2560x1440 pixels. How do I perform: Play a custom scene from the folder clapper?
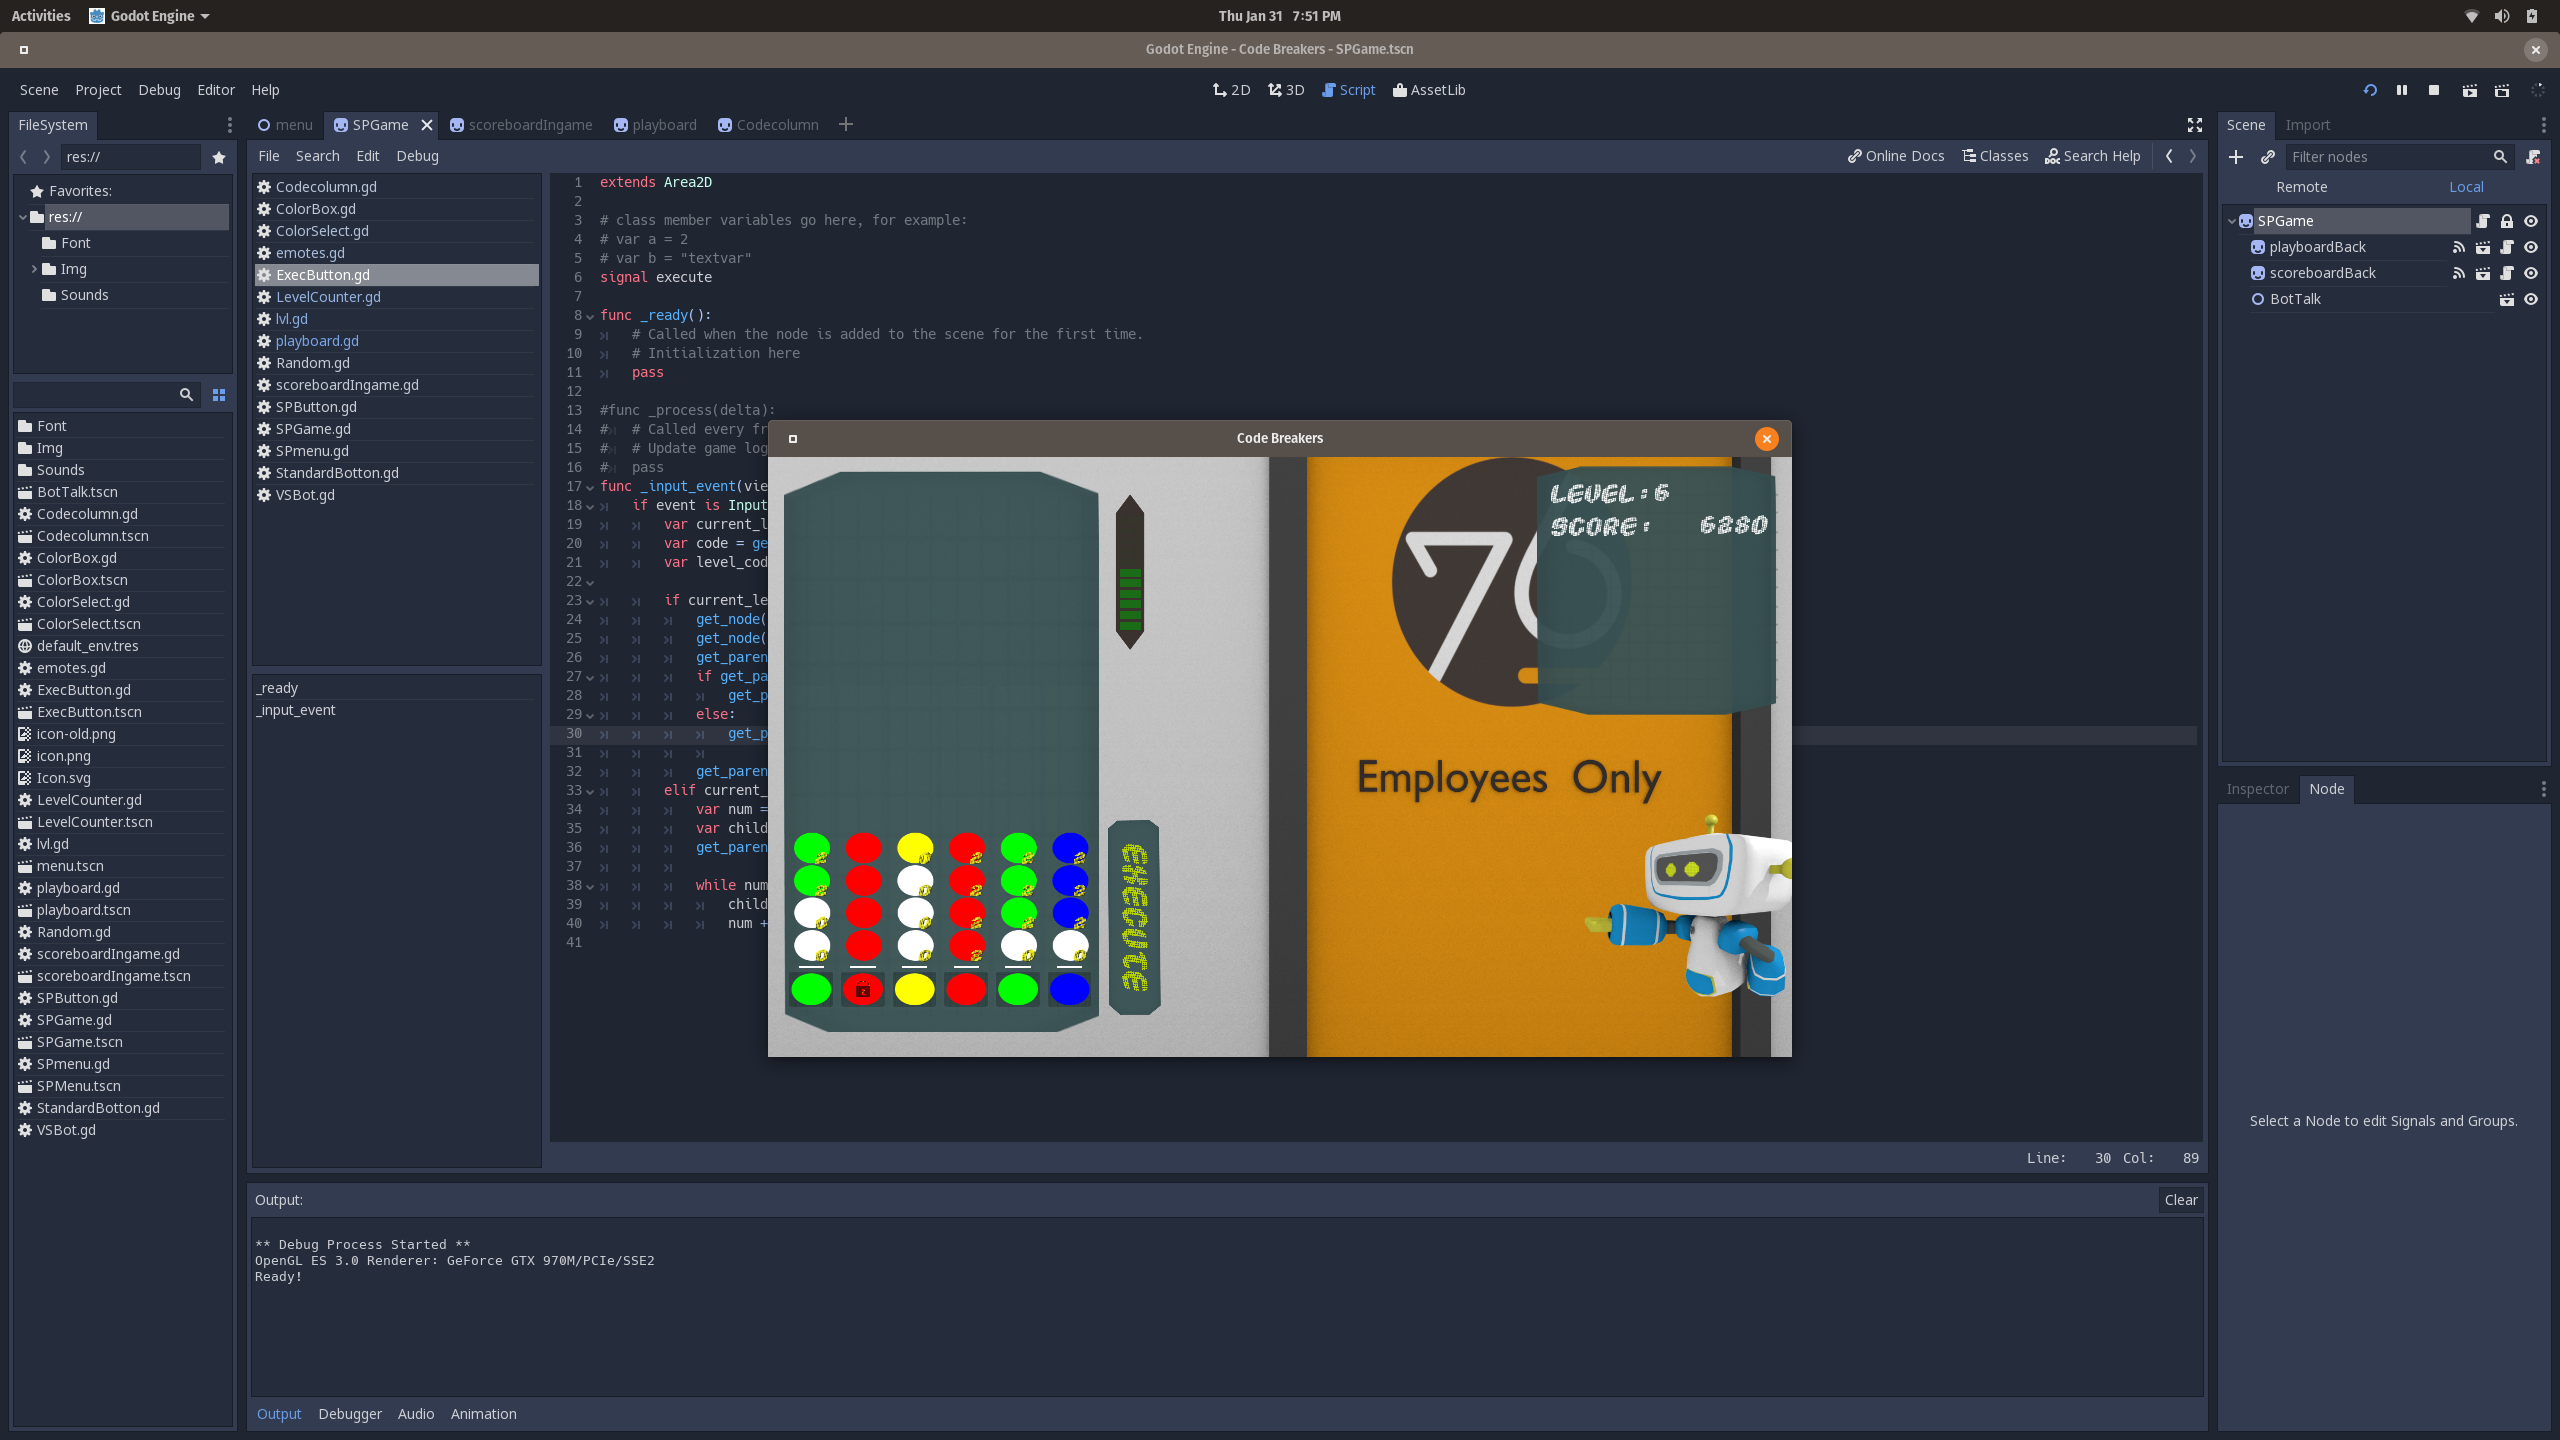(x=2502, y=90)
